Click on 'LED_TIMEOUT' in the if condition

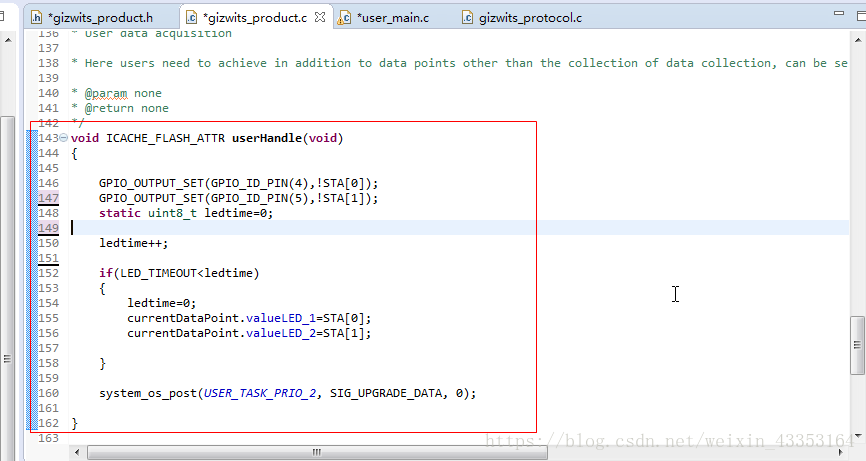click(159, 273)
